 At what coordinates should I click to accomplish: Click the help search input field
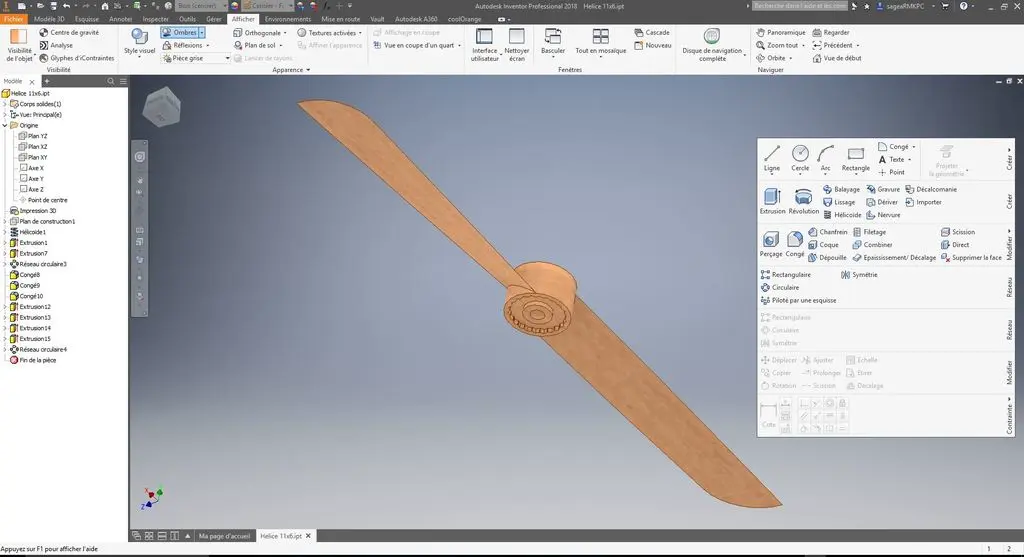tap(800, 6)
